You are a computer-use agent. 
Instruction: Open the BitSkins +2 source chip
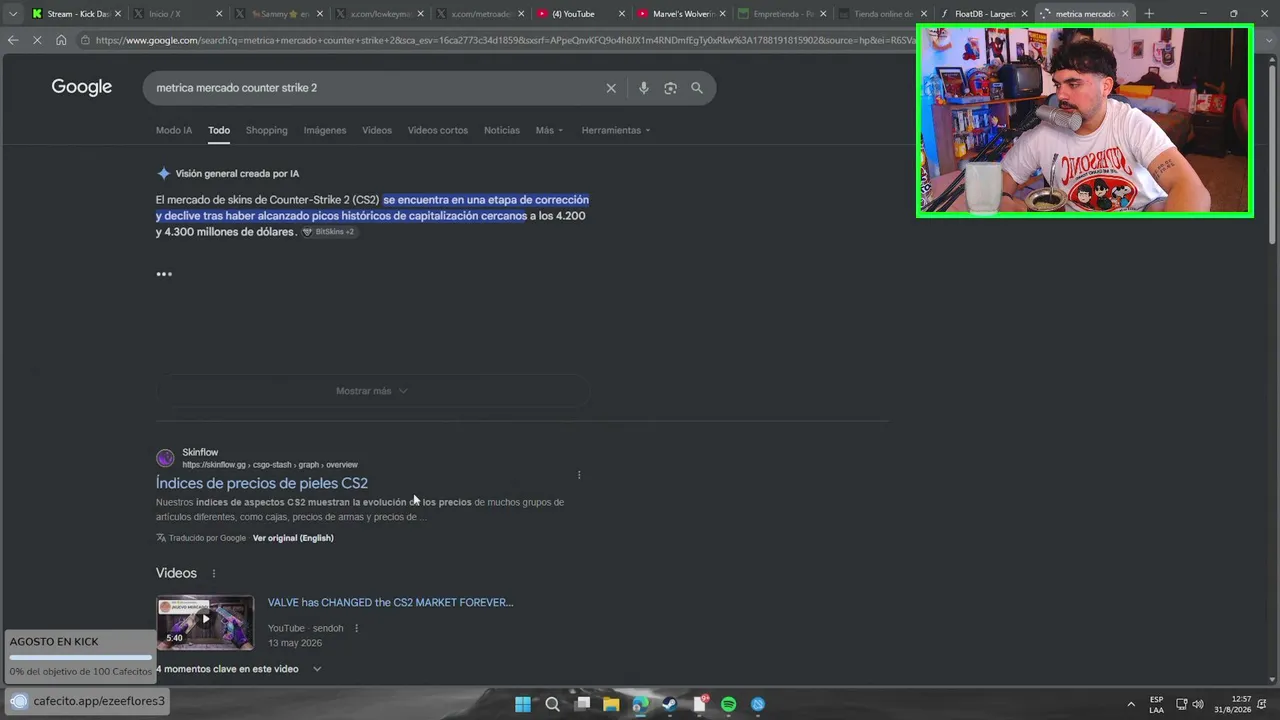(x=328, y=232)
